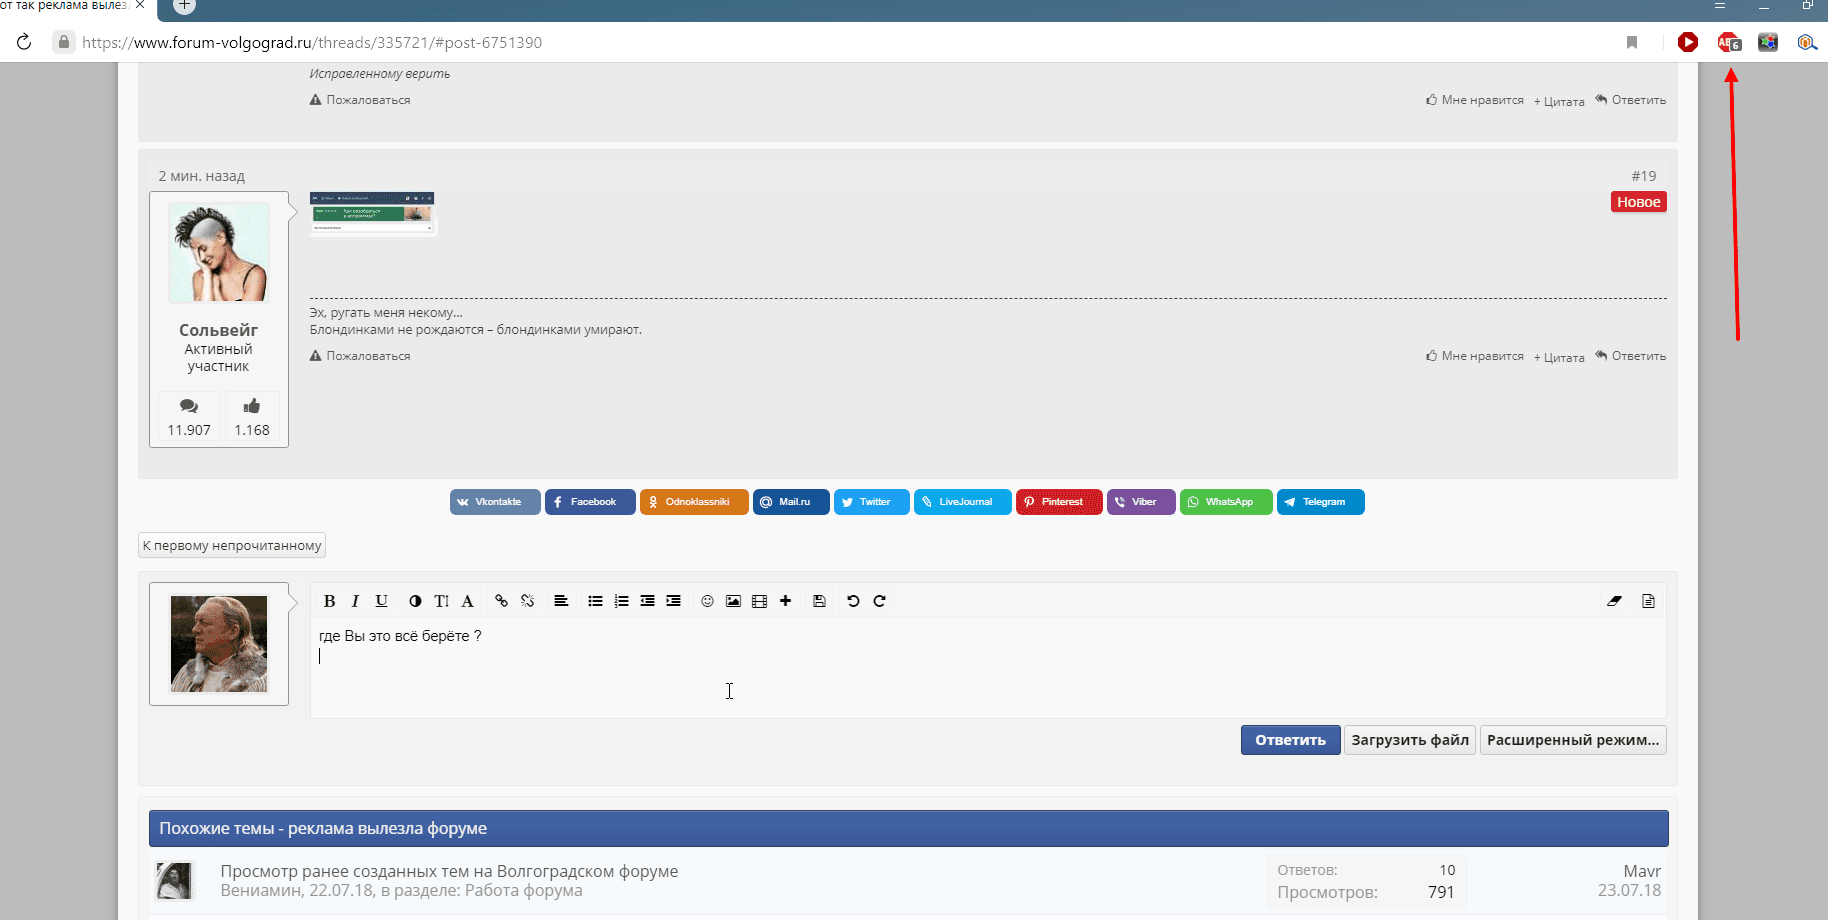Share thread on Odnoklassniki
Viewport: 1828px width, 920px height.
[694, 502]
